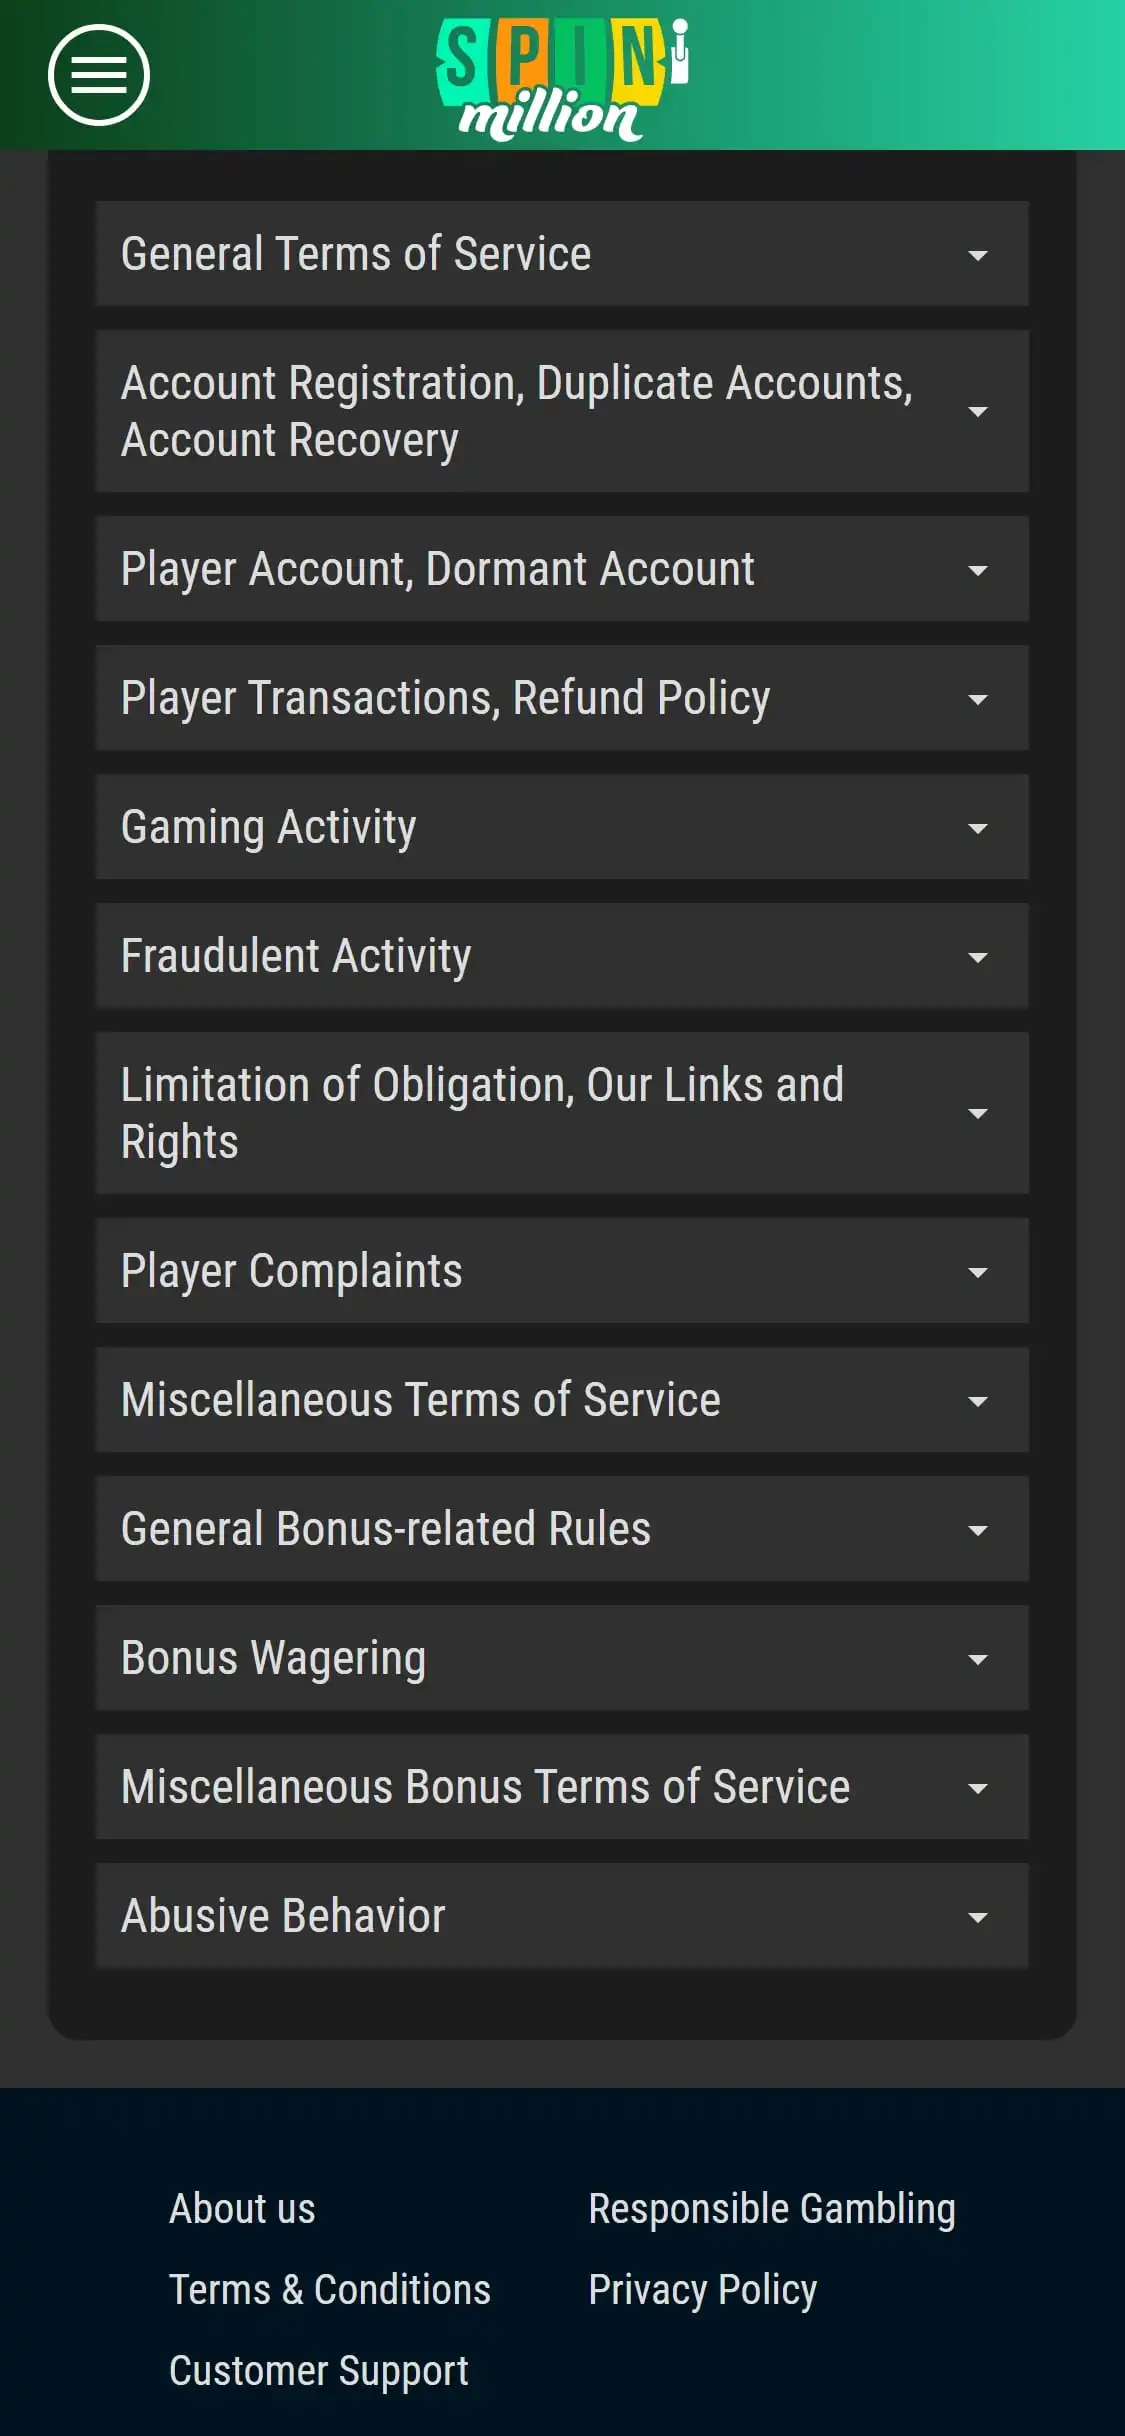The height and width of the screenshot is (2436, 1125).
Task: Click the Player Complaints dropdown arrow
Action: 977,1272
